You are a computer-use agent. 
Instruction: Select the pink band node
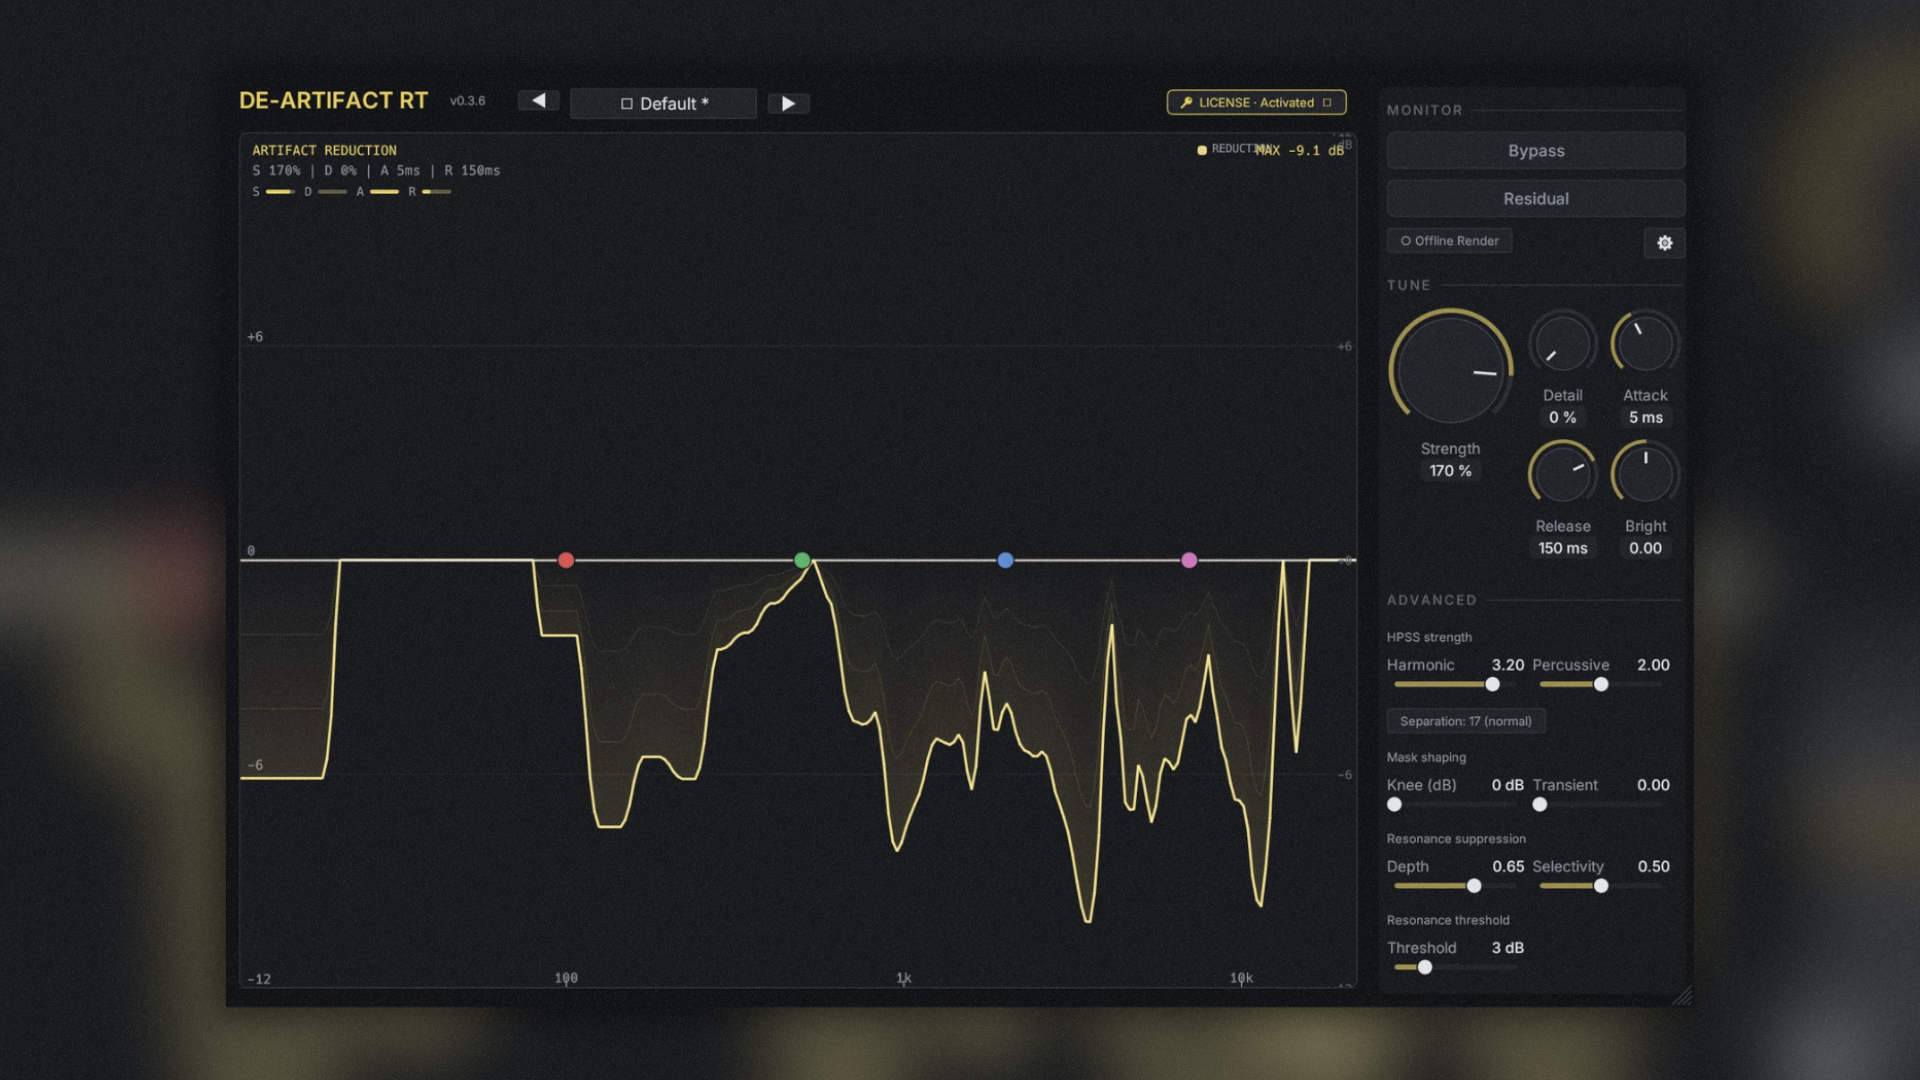tap(1189, 560)
